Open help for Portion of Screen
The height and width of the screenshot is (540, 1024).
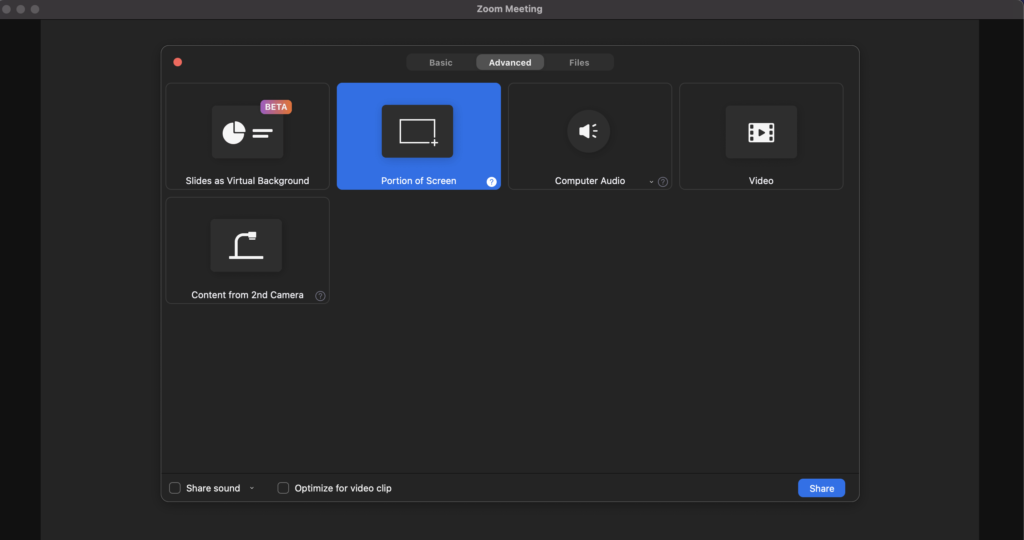point(491,182)
